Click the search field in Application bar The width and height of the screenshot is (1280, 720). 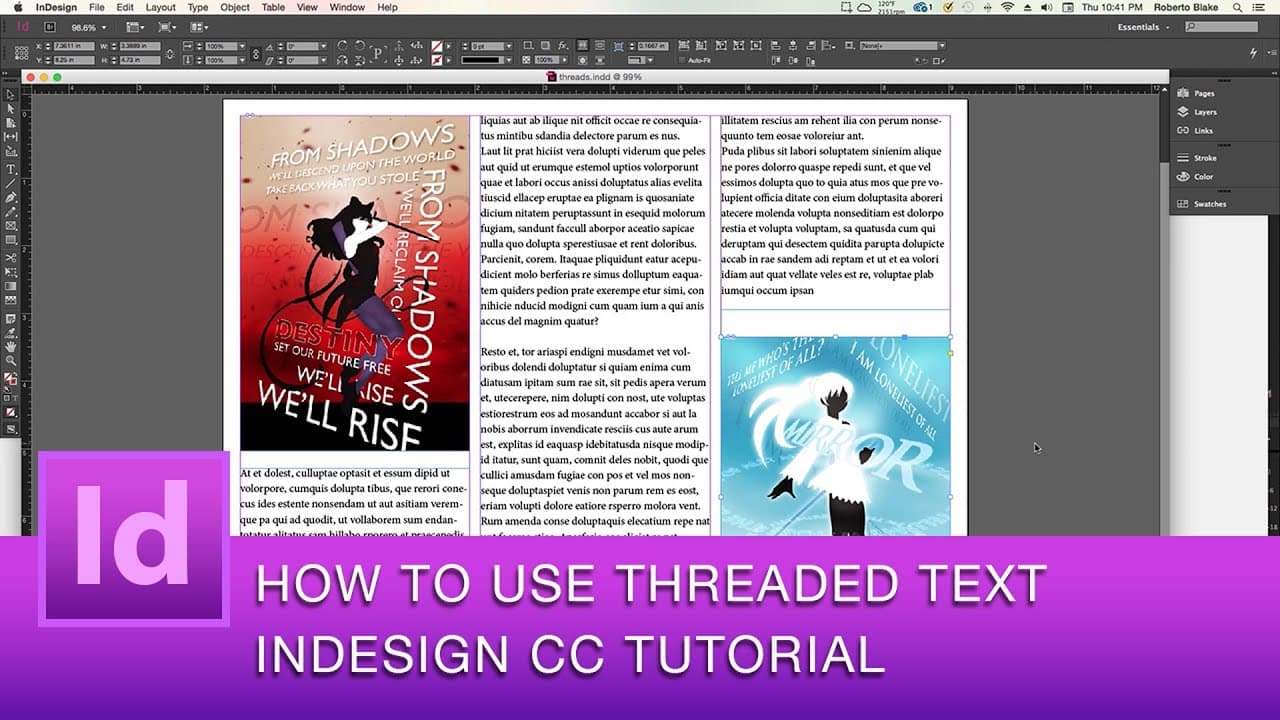coord(1221,27)
